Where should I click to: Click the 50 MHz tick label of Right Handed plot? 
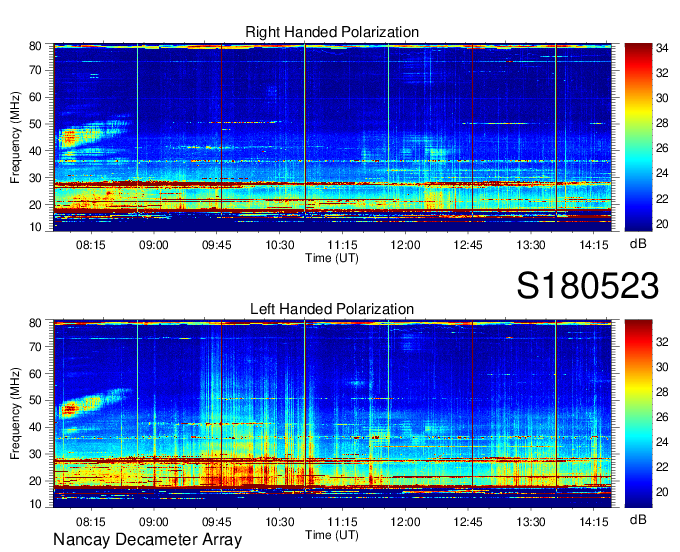[35, 124]
